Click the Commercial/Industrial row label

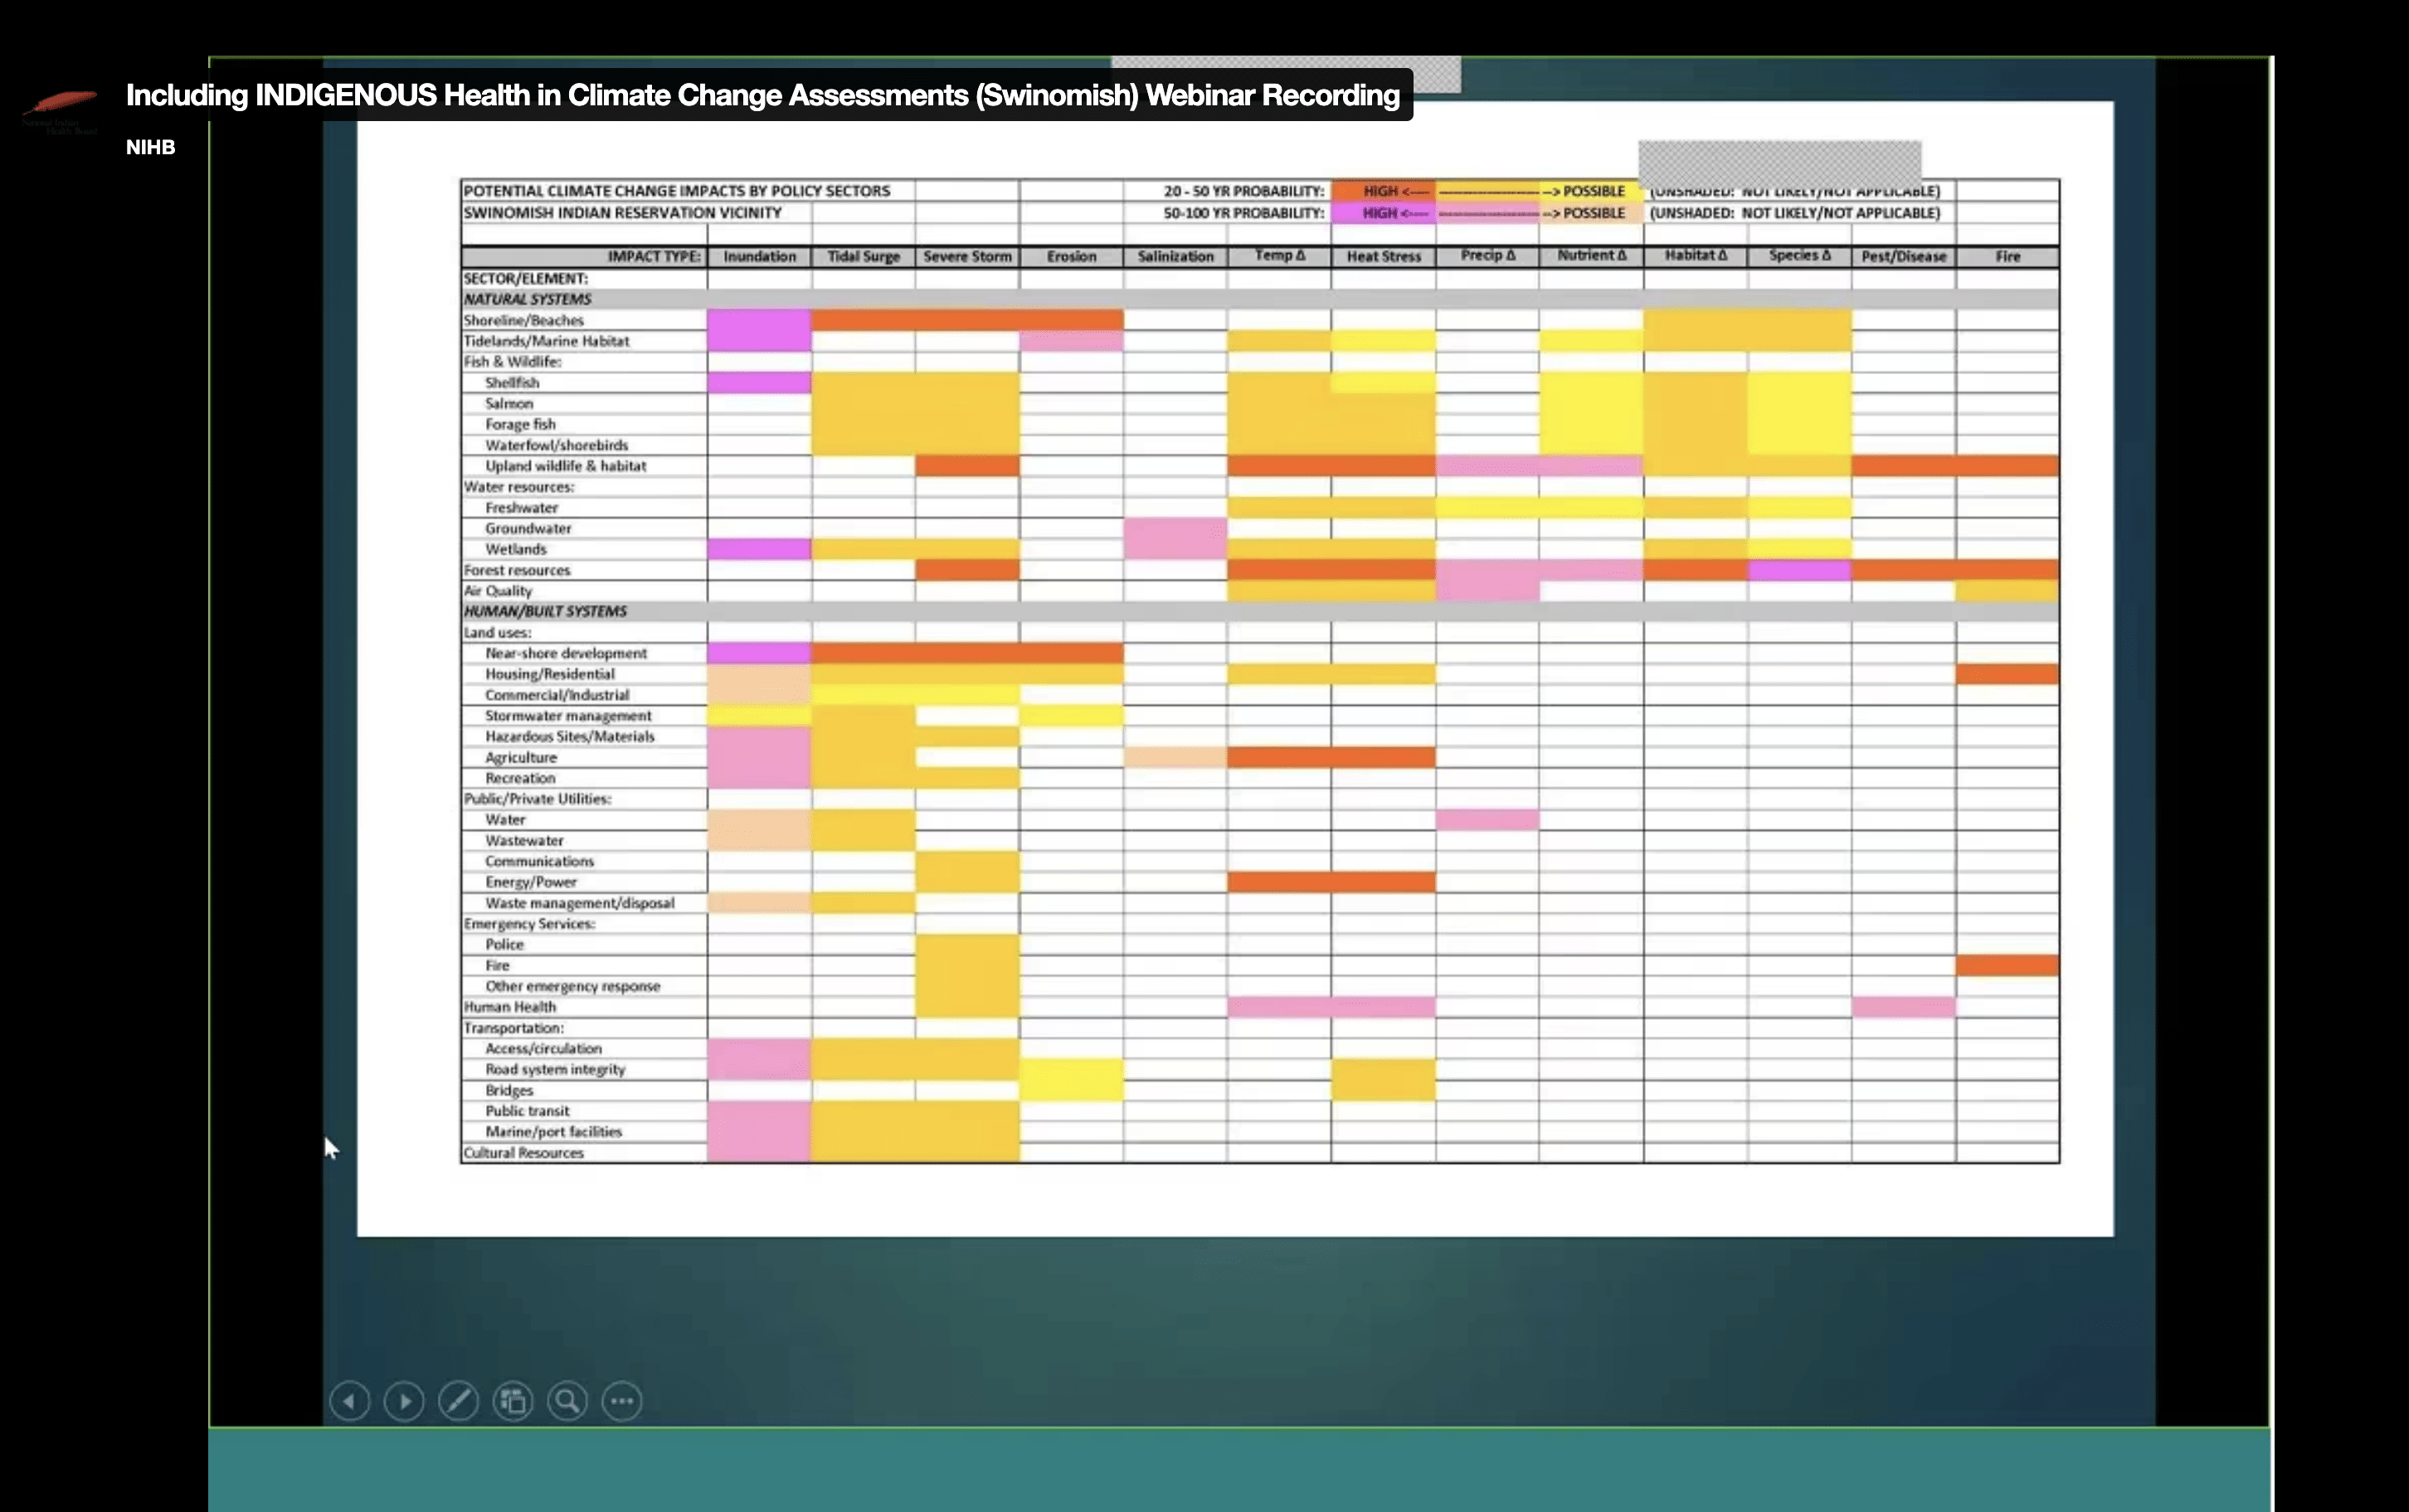557,695
